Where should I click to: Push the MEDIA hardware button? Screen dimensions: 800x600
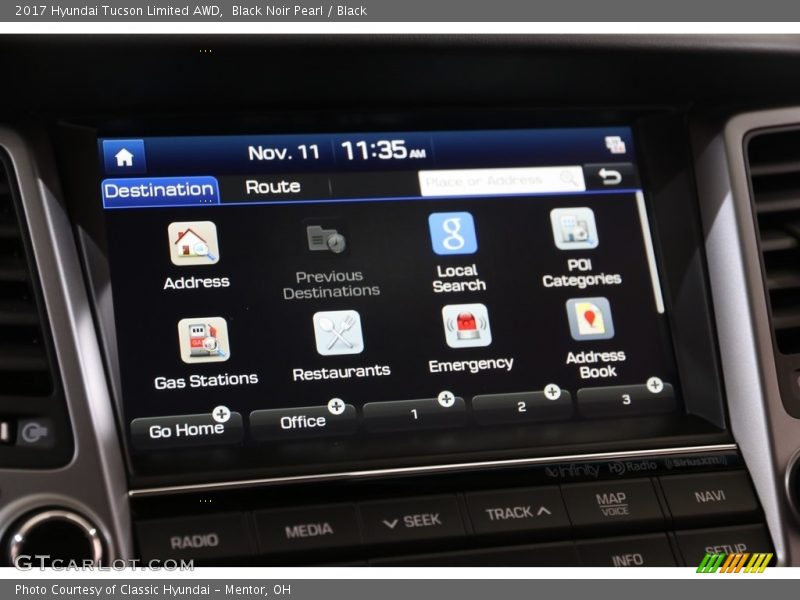308,531
